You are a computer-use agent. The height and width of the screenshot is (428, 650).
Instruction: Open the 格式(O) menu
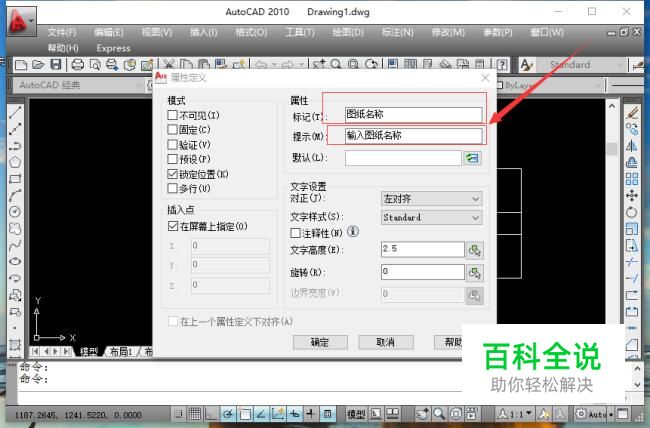251,32
